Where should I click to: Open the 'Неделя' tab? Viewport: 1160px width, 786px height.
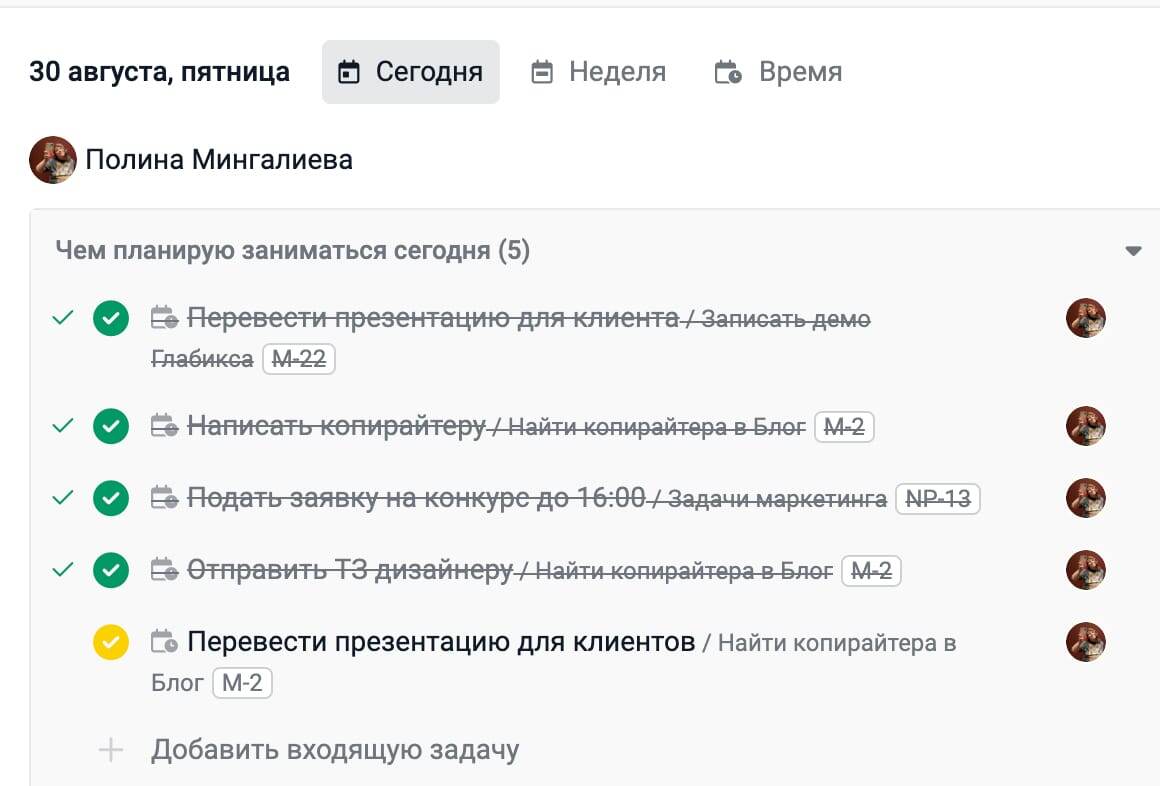click(598, 72)
